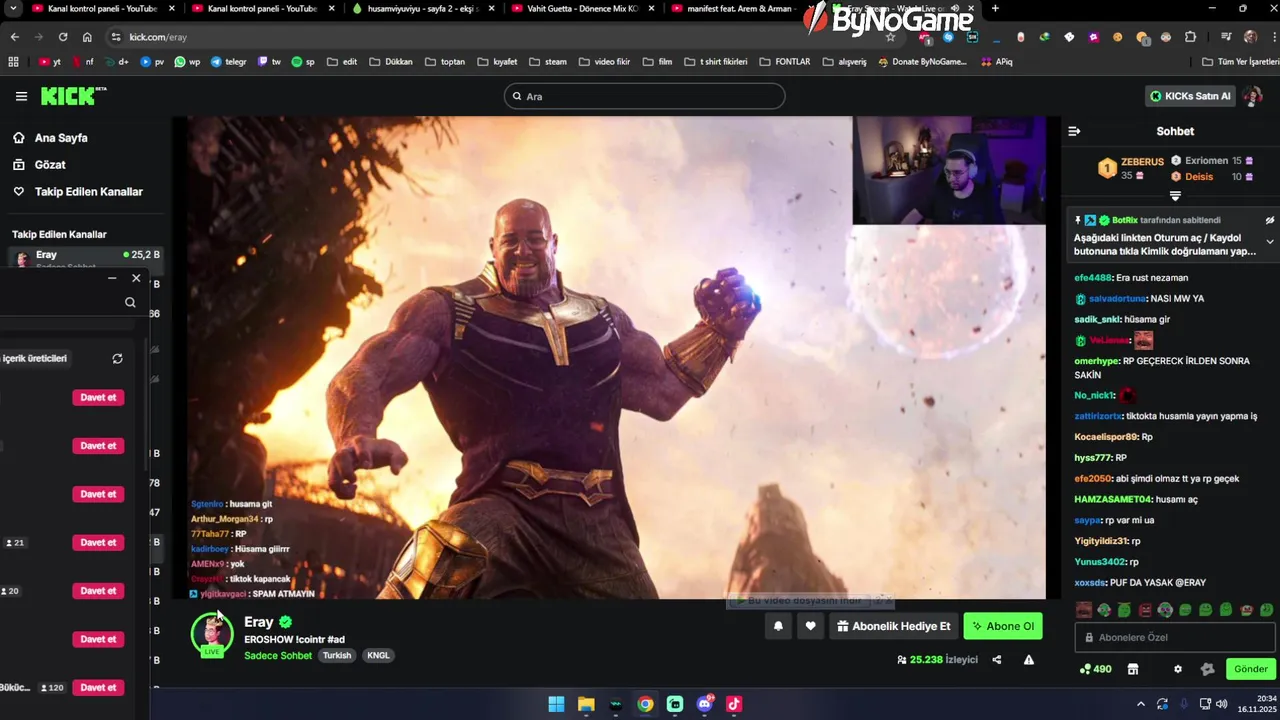Open the Windows Start menu

pyautogui.click(x=556, y=704)
